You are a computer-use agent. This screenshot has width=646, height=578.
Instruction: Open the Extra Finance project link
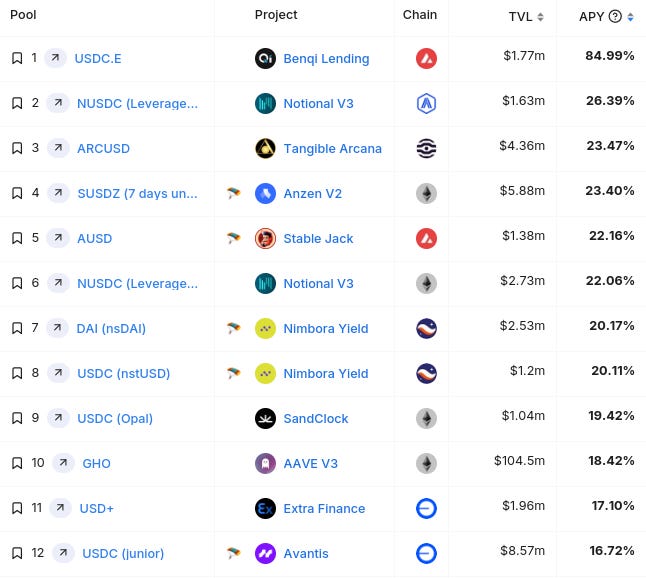[x=324, y=508]
